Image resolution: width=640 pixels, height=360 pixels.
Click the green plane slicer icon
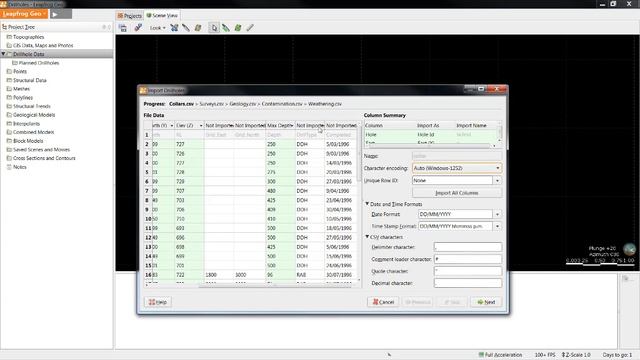[238, 28]
